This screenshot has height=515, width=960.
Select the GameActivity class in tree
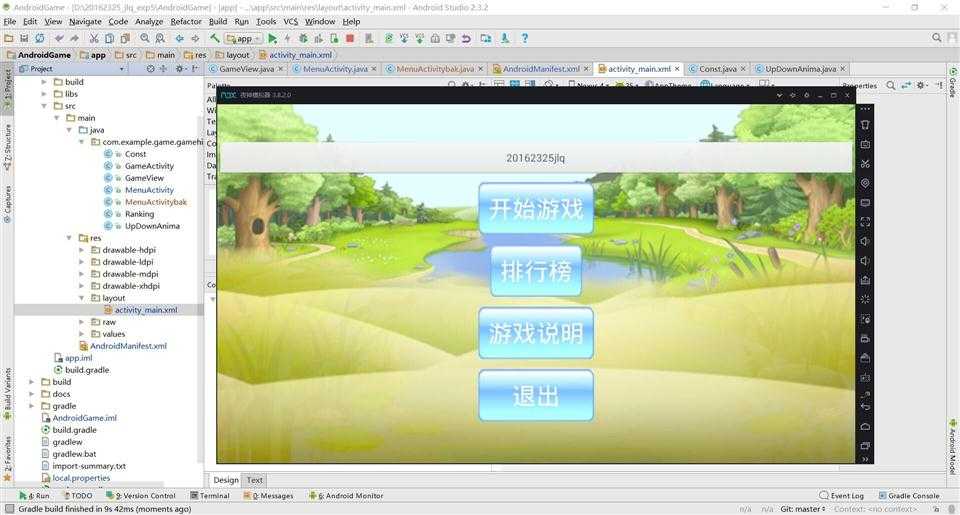pyautogui.click(x=149, y=166)
